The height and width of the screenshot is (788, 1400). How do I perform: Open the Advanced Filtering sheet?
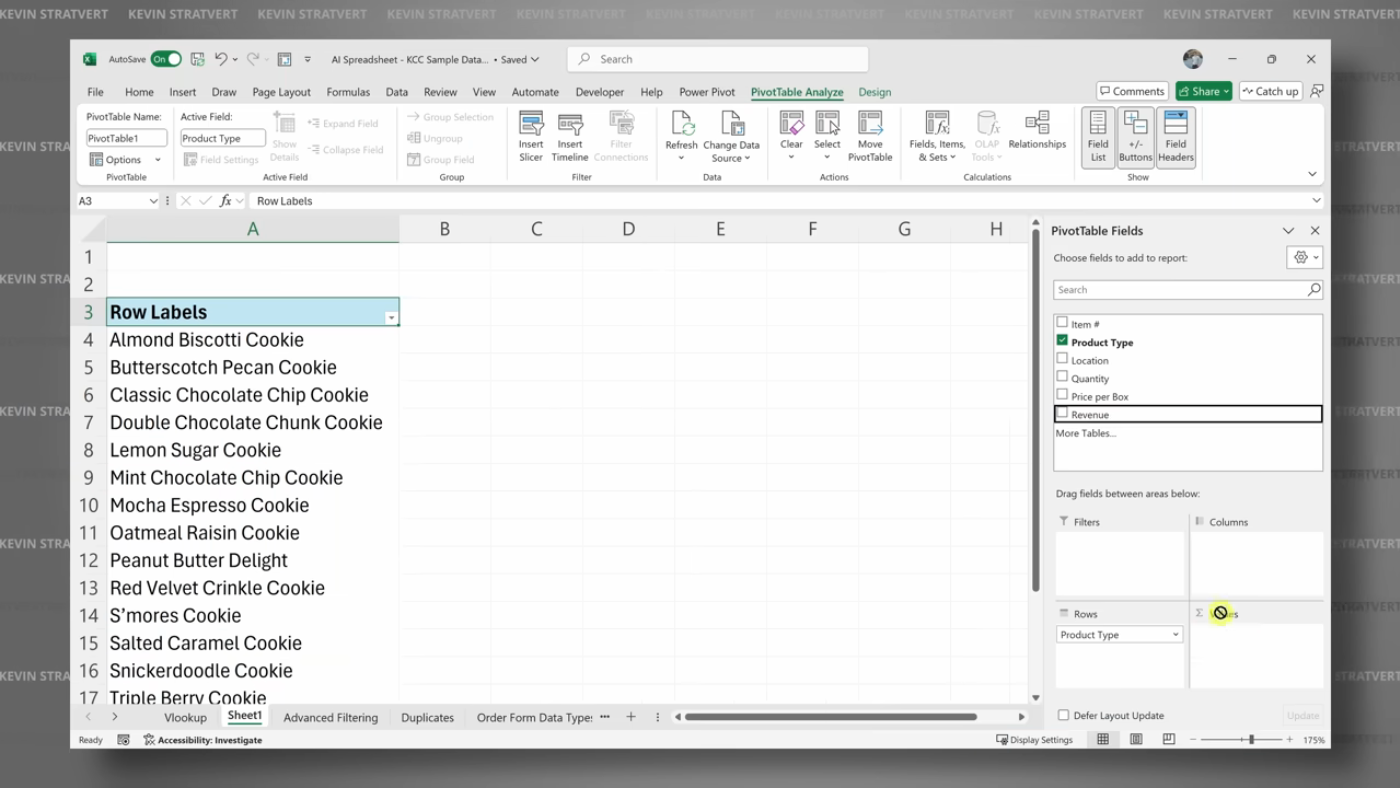pyautogui.click(x=330, y=717)
